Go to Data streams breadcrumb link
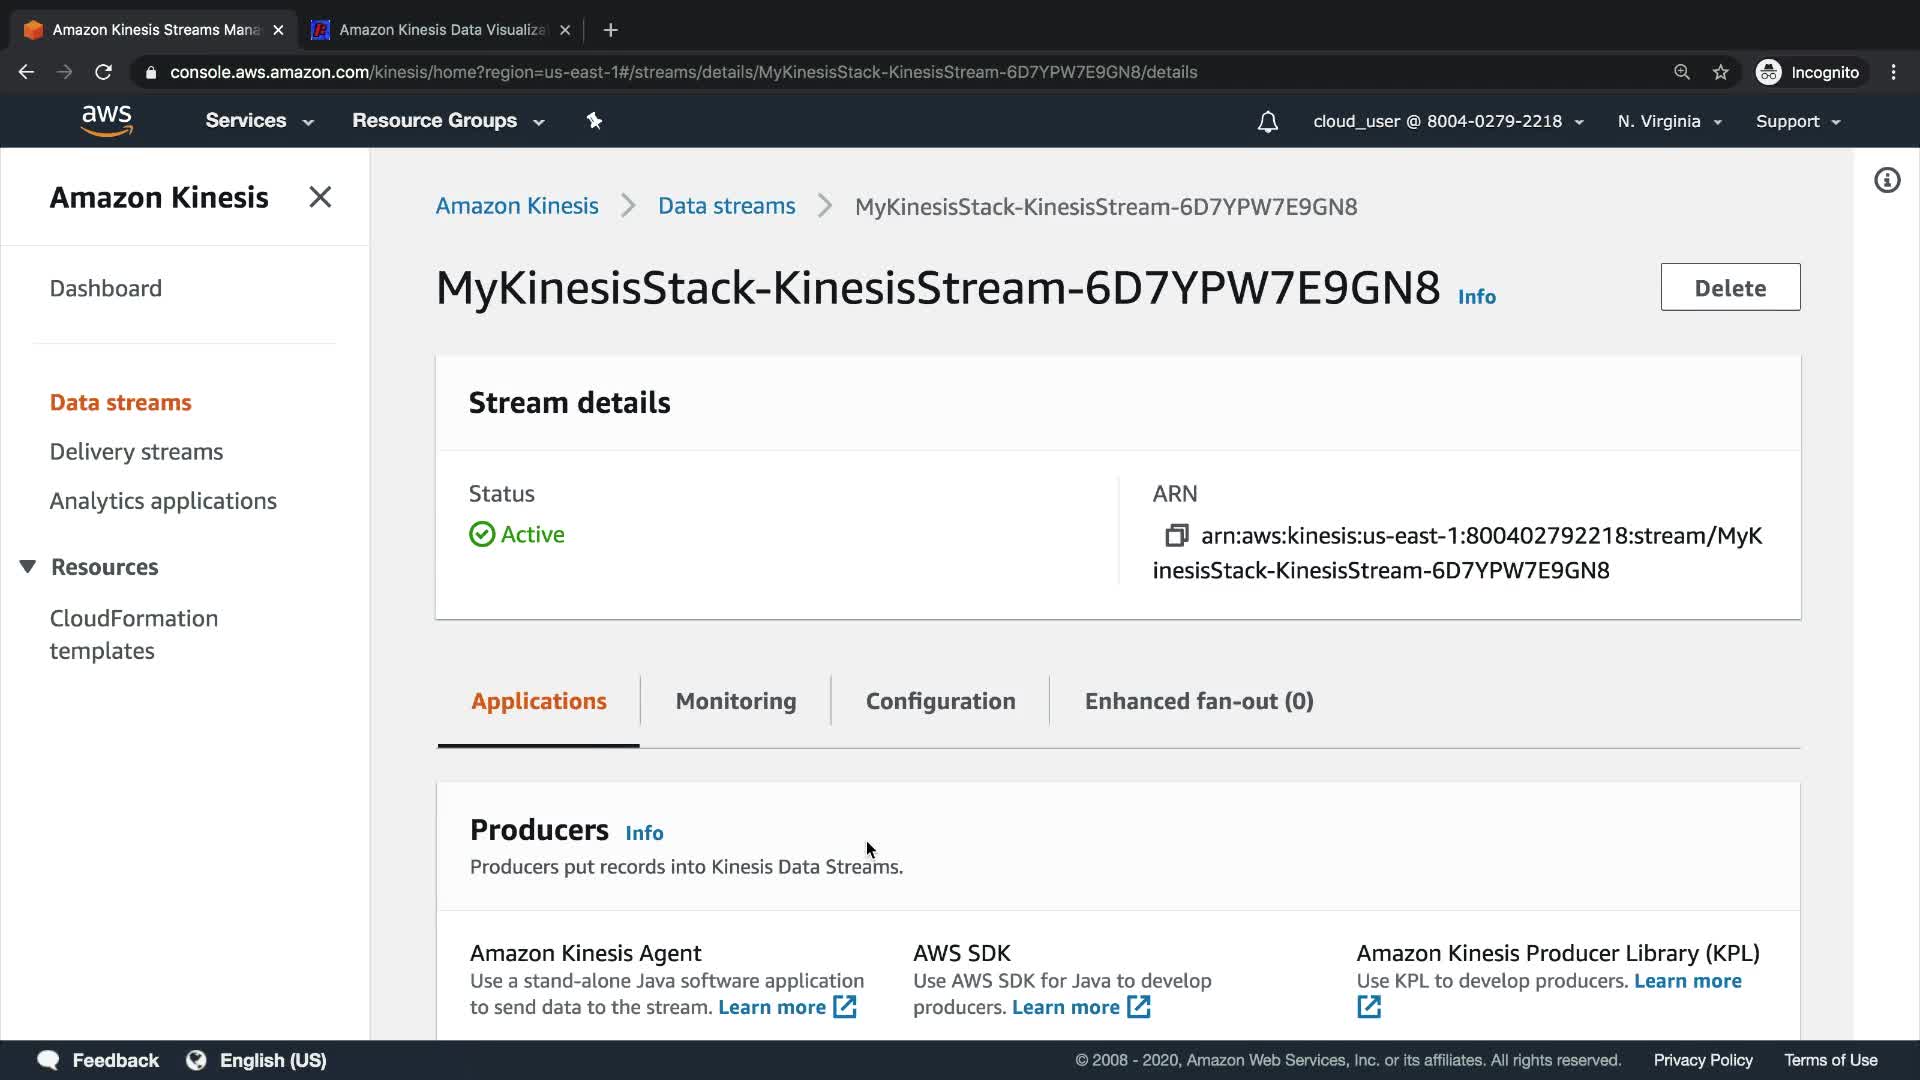This screenshot has width=1920, height=1080. click(x=726, y=206)
